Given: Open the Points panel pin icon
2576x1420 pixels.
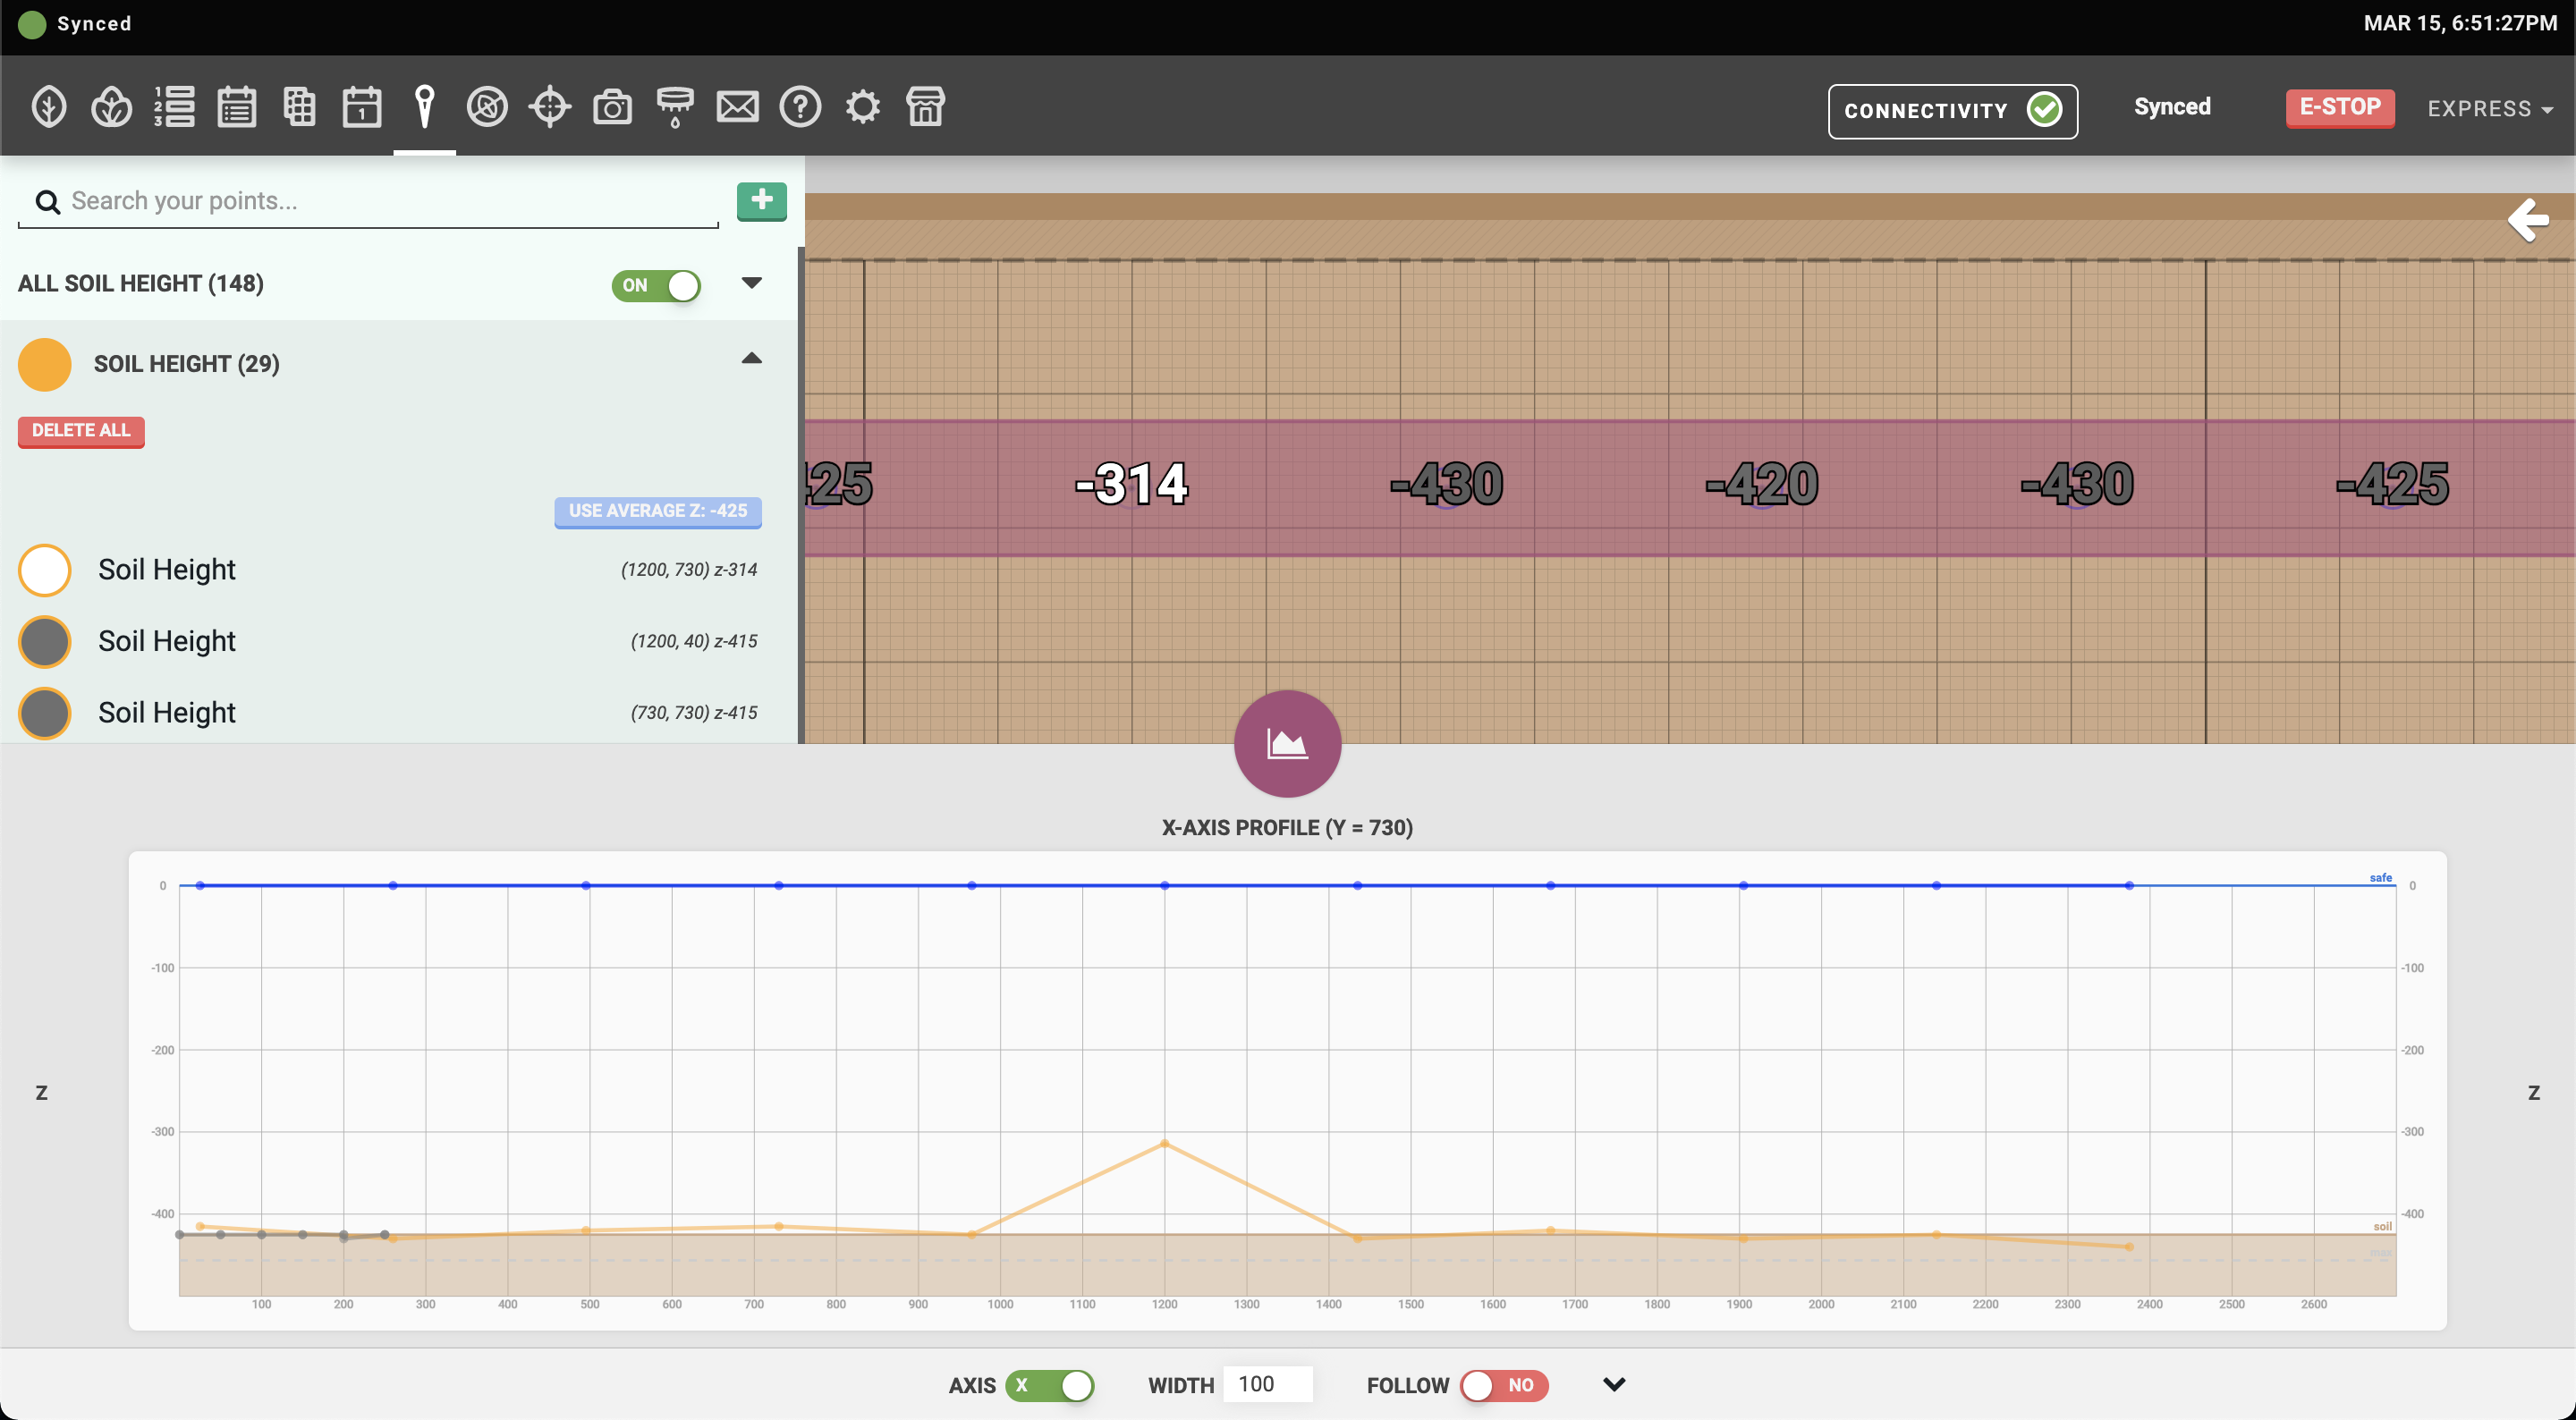Looking at the screenshot, I should tap(425, 106).
